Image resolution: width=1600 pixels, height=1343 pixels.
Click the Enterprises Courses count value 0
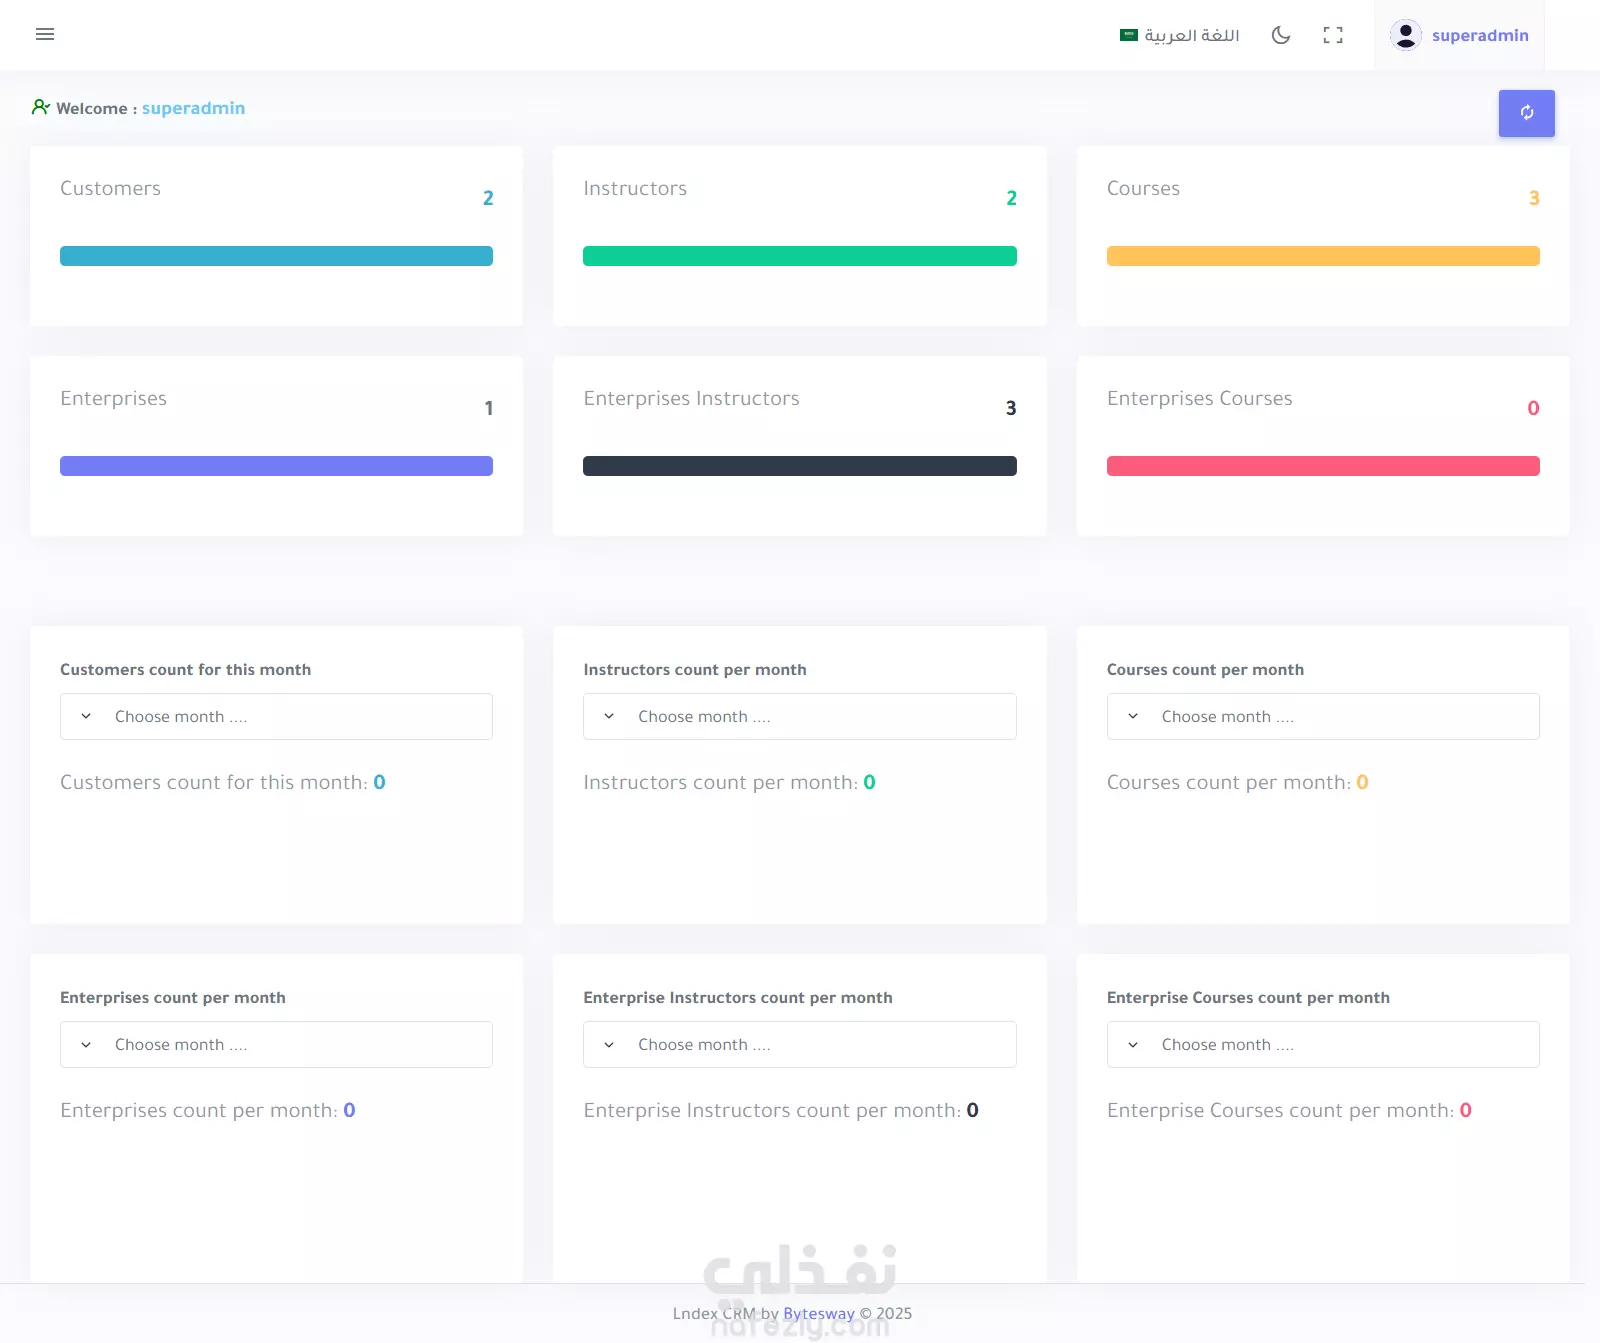pyautogui.click(x=1533, y=408)
